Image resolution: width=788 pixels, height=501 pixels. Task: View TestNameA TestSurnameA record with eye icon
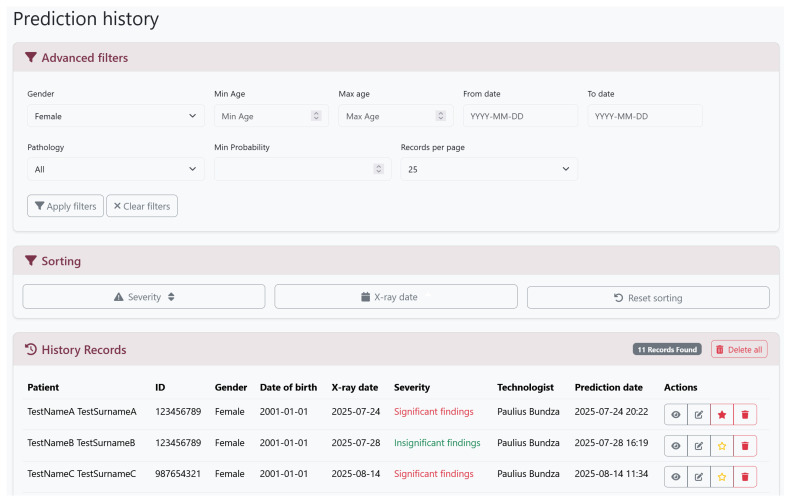click(x=675, y=415)
